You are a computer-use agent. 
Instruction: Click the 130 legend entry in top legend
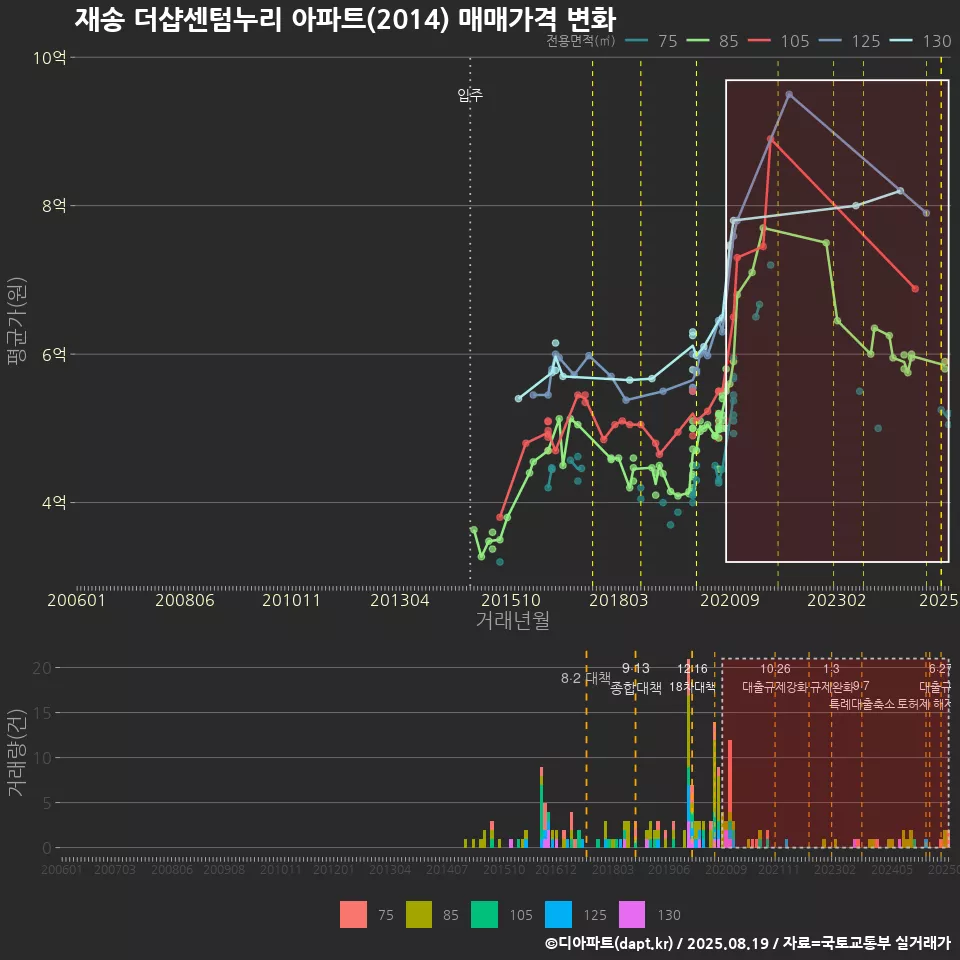click(921, 41)
